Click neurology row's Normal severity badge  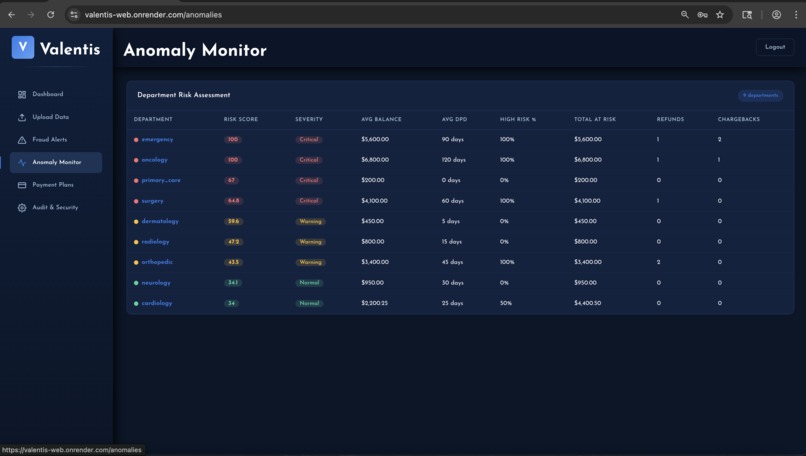pyautogui.click(x=309, y=283)
